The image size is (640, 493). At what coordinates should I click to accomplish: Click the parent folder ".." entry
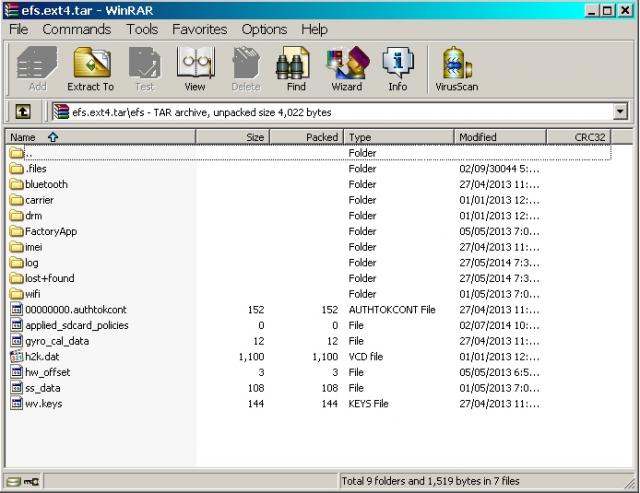(x=28, y=153)
